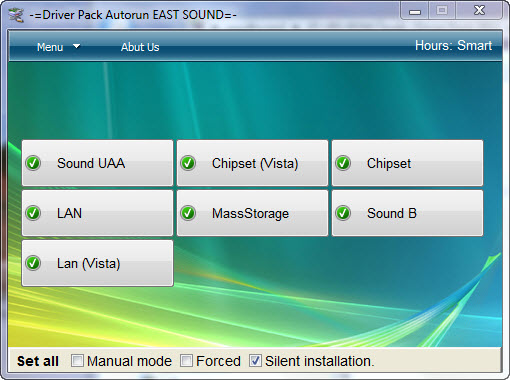Click the green checkmark icon beside Sound UAA
Screen dimensions: 510x380
(x=33, y=163)
